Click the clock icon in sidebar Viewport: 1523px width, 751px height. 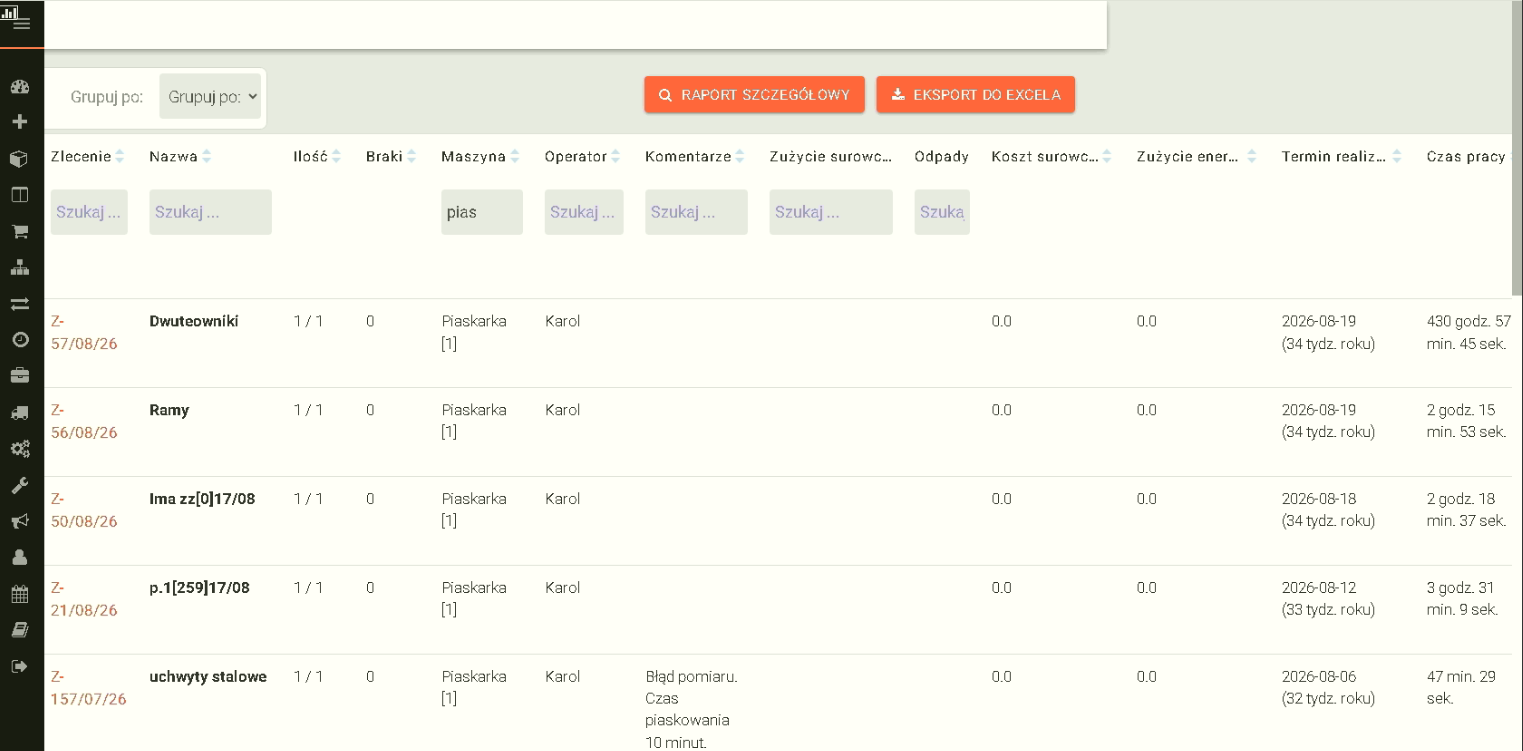[x=19, y=340]
